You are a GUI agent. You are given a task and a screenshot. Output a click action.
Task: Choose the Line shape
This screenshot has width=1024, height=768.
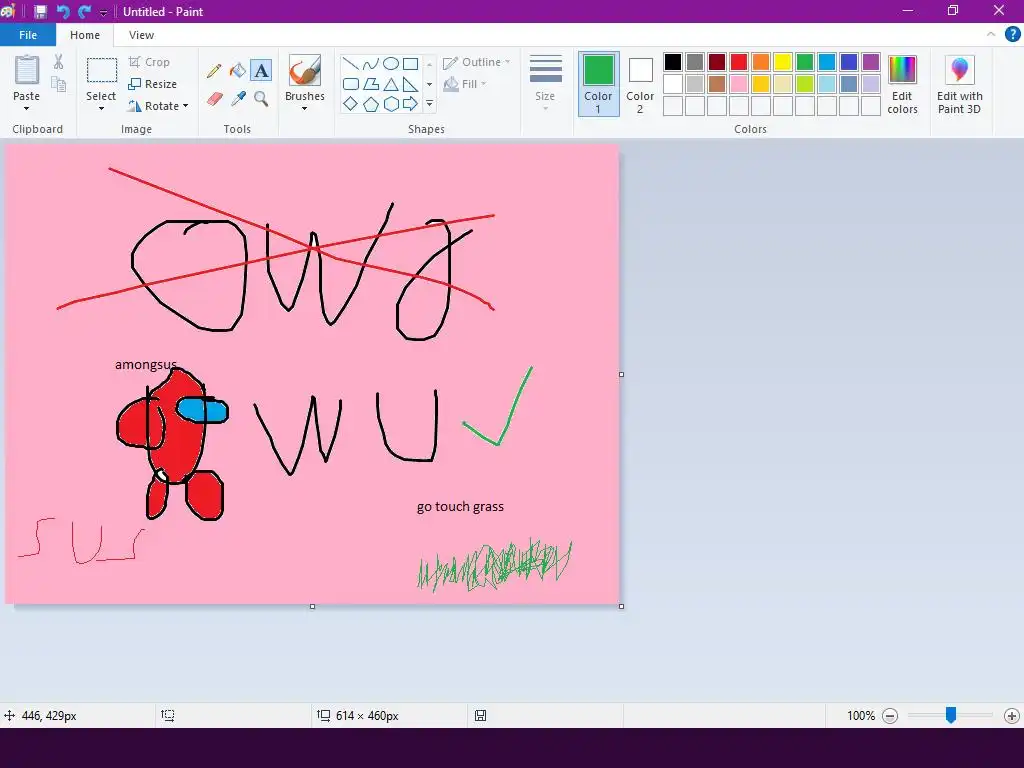coord(351,63)
